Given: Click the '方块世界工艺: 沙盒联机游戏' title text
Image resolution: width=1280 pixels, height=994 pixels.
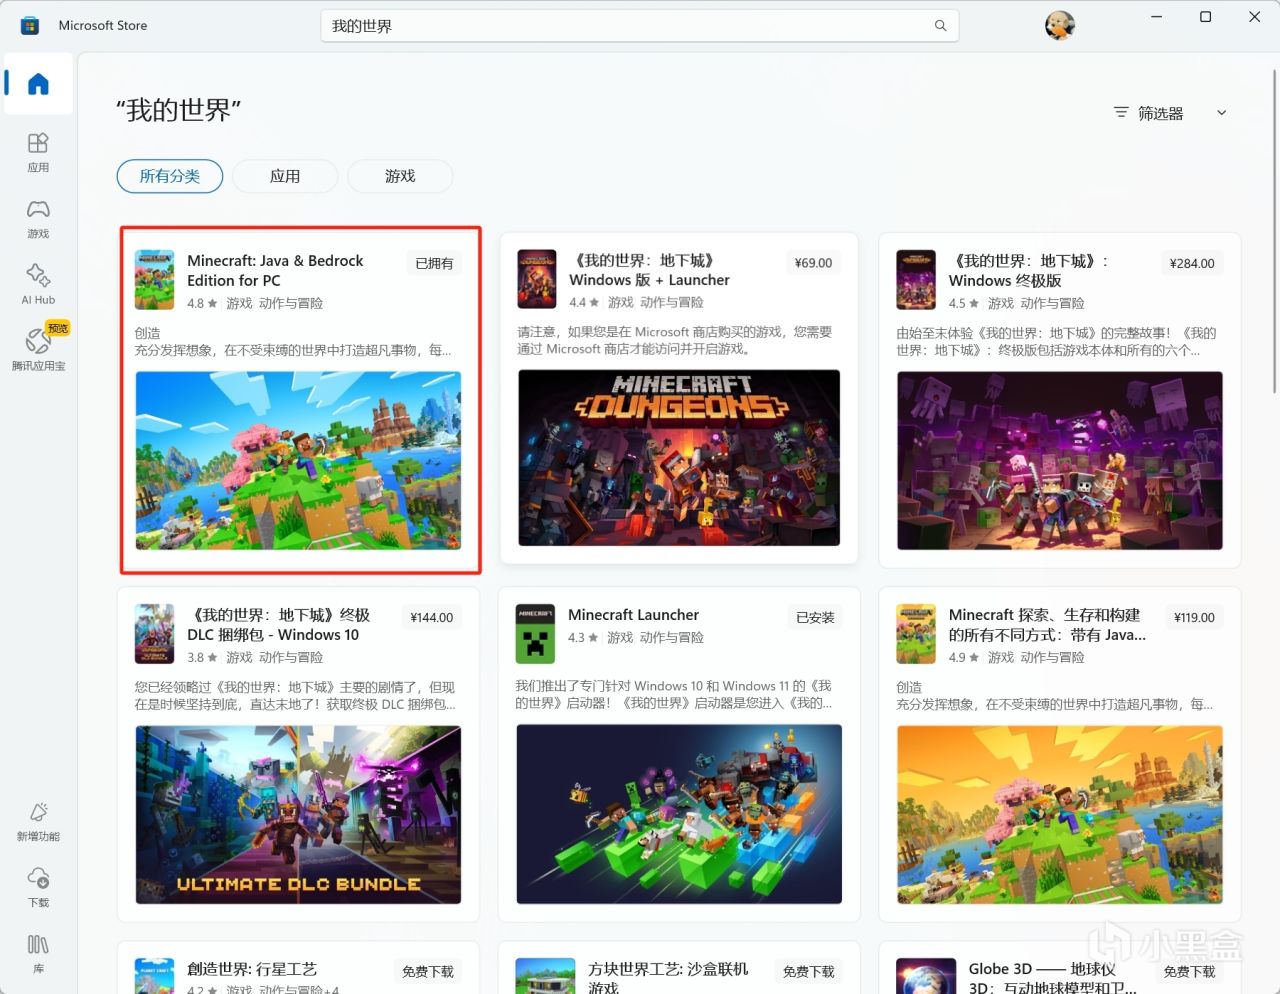Looking at the screenshot, I should coord(668,976).
